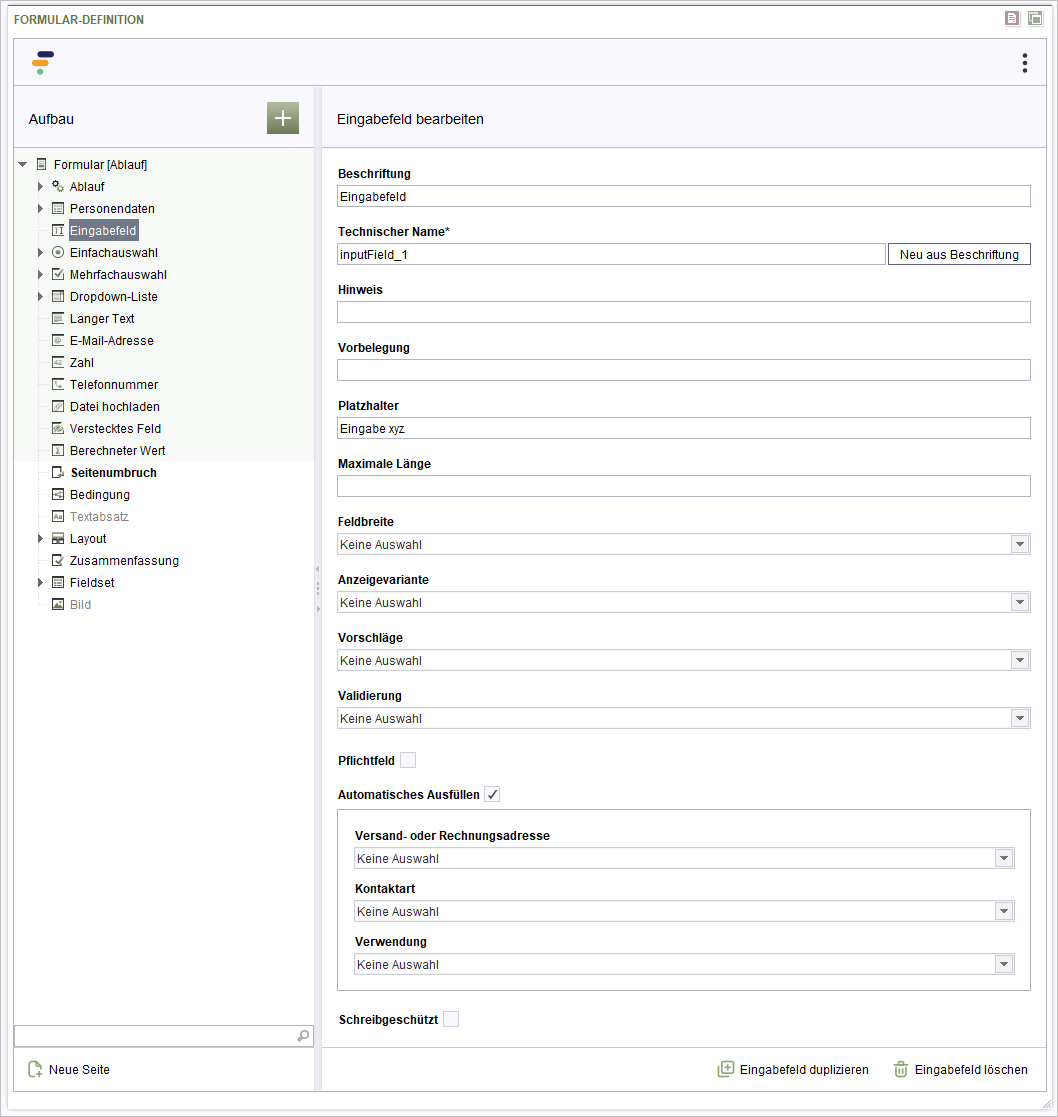This screenshot has width=1058, height=1117.
Task: Click the green plus add-element button
Action: pyautogui.click(x=283, y=118)
